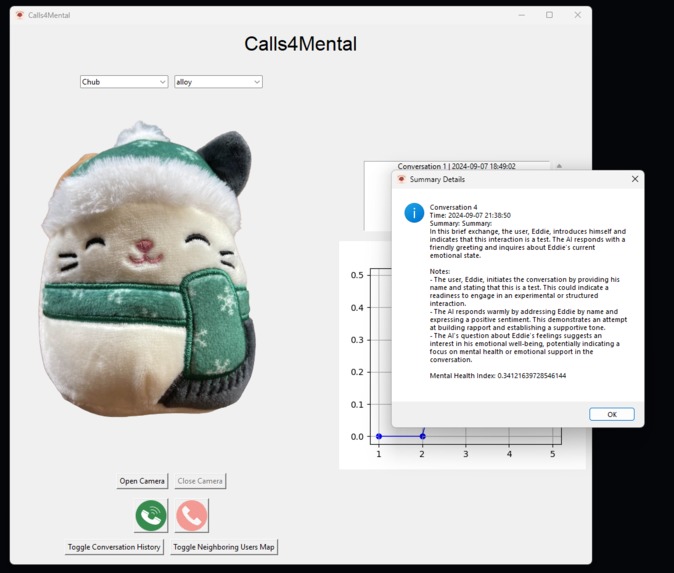This screenshot has height=573, width=674.
Task: Click the Open Camera button
Action: click(x=142, y=481)
